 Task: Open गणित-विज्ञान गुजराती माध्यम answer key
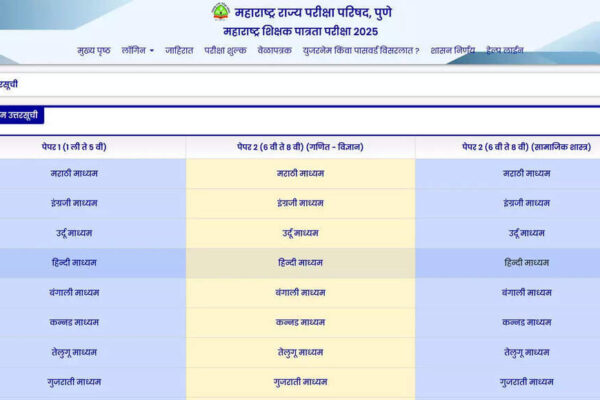(300, 382)
